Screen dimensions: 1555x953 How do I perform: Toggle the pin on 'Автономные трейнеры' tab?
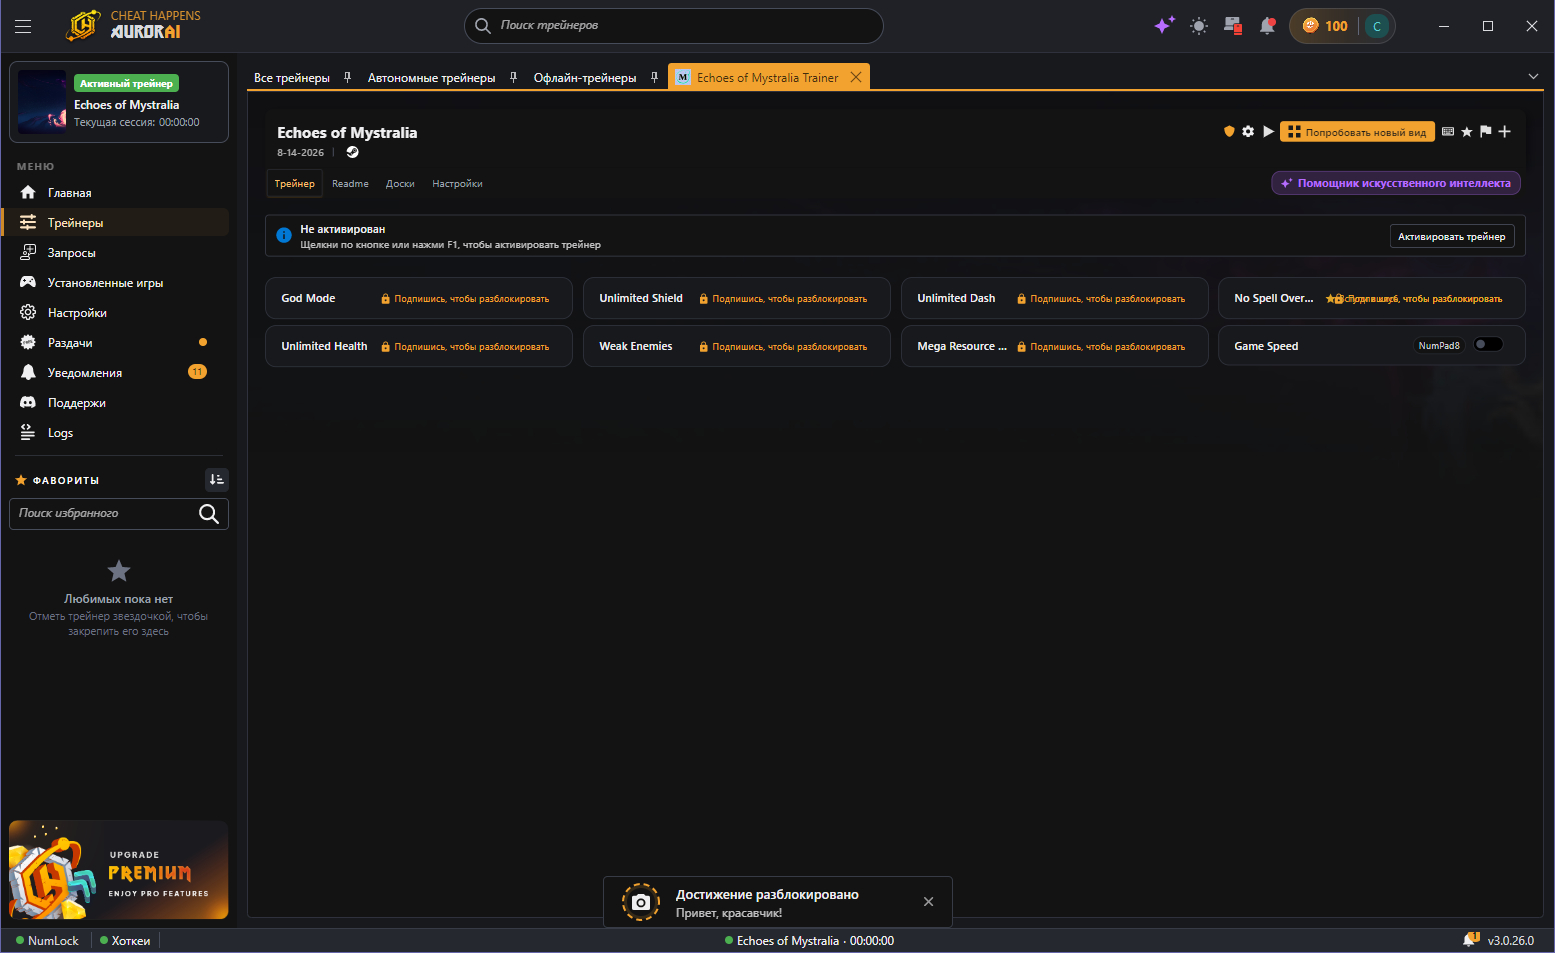(x=513, y=77)
